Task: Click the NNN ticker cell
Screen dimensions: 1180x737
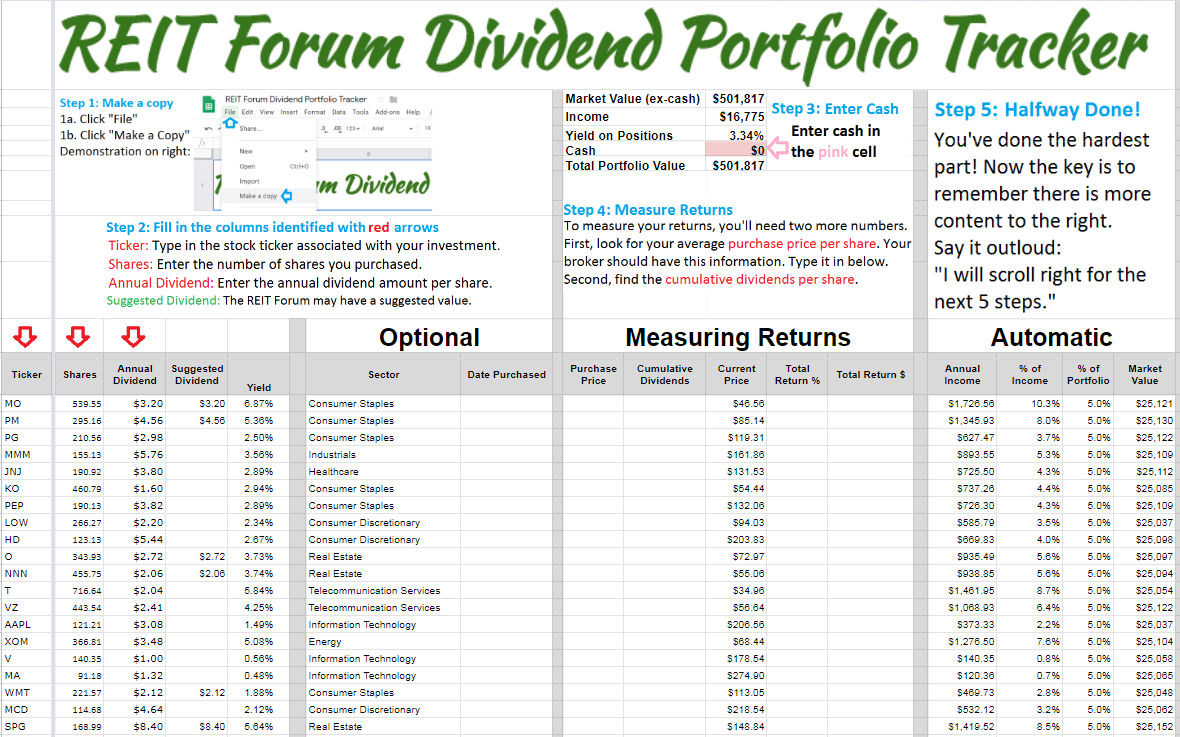Action: point(26,574)
